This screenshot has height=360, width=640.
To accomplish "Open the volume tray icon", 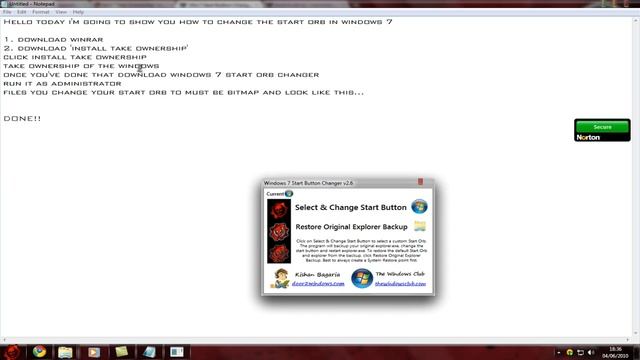I will (591, 352).
